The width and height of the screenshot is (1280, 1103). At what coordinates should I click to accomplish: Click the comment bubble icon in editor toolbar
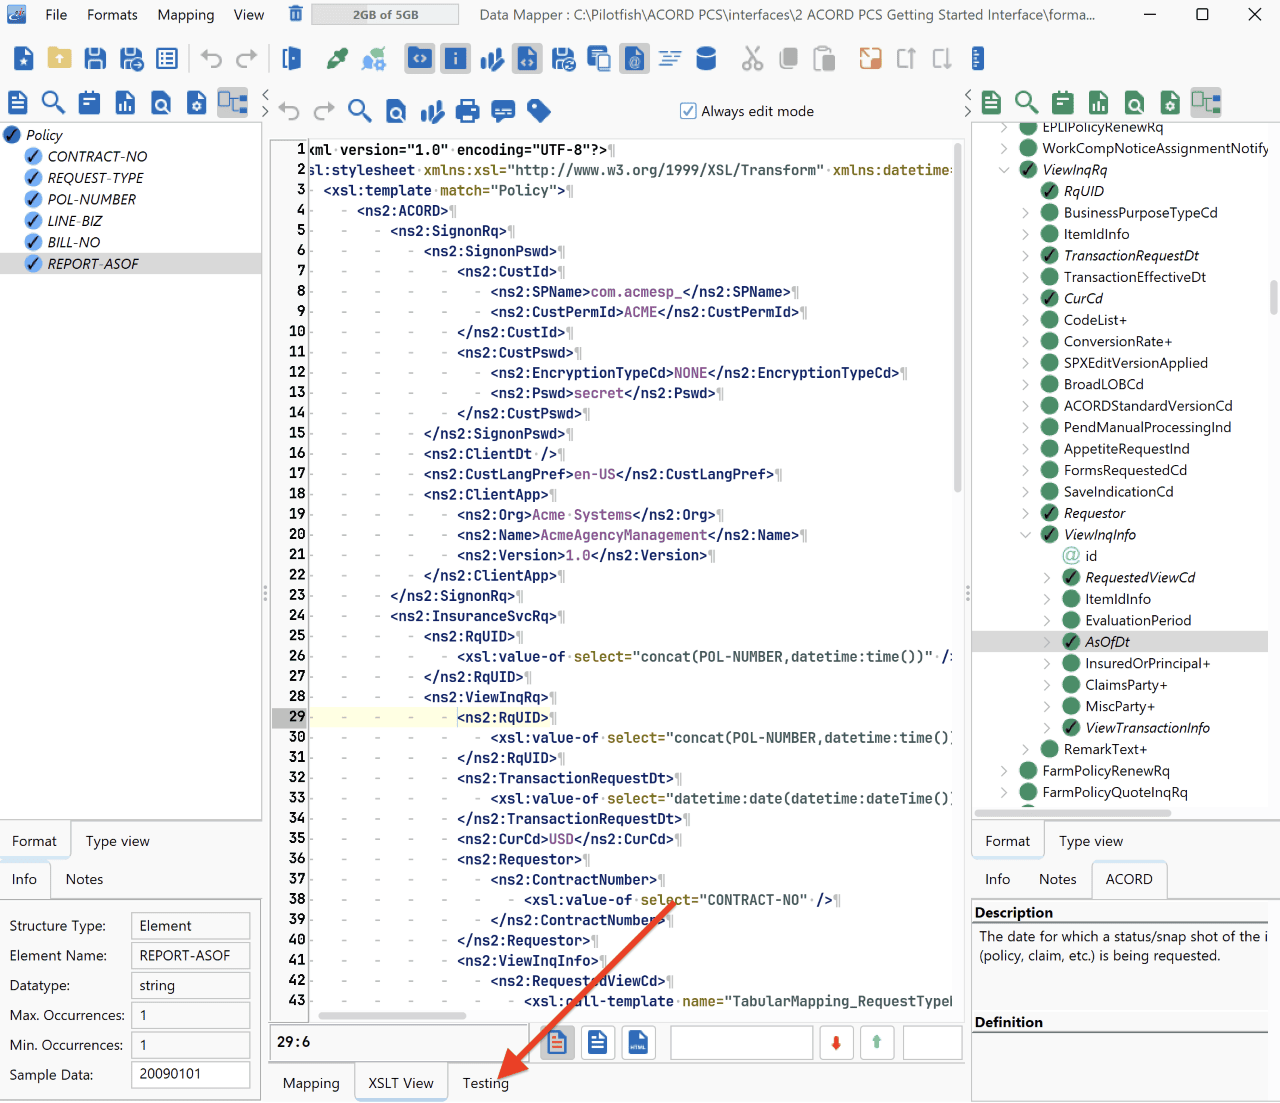[x=503, y=111]
